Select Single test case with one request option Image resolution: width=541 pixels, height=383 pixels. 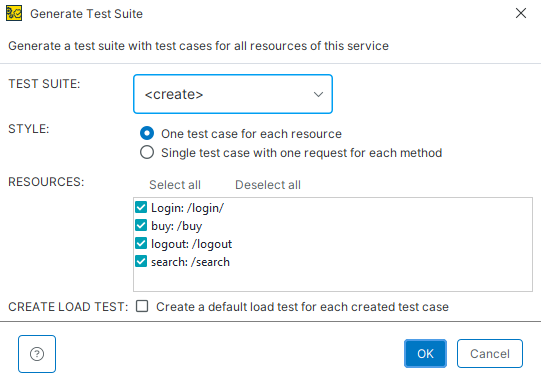click(147, 152)
